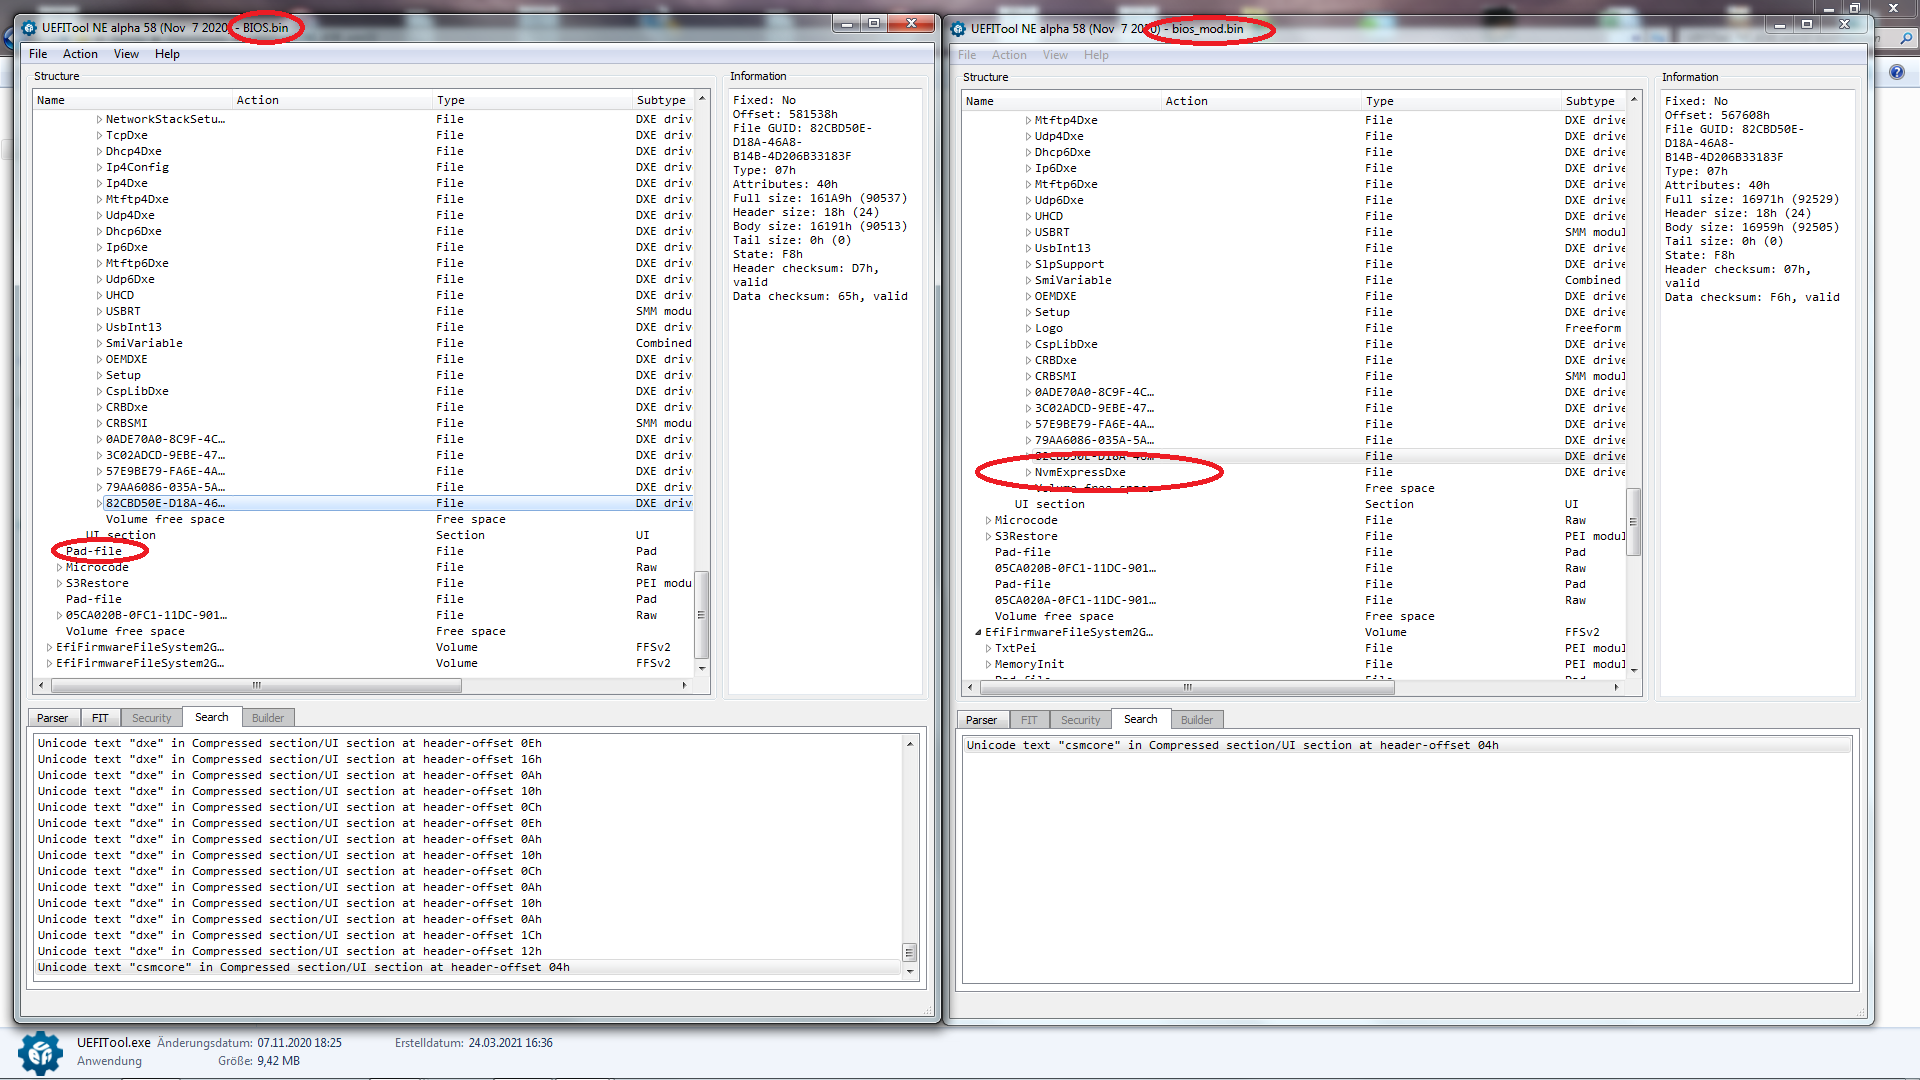Click horizontal scrollbar of bios_mod.bin structure tree
The height and width of the screenshot is (1080, 1920).
(x=1187, y=687)
